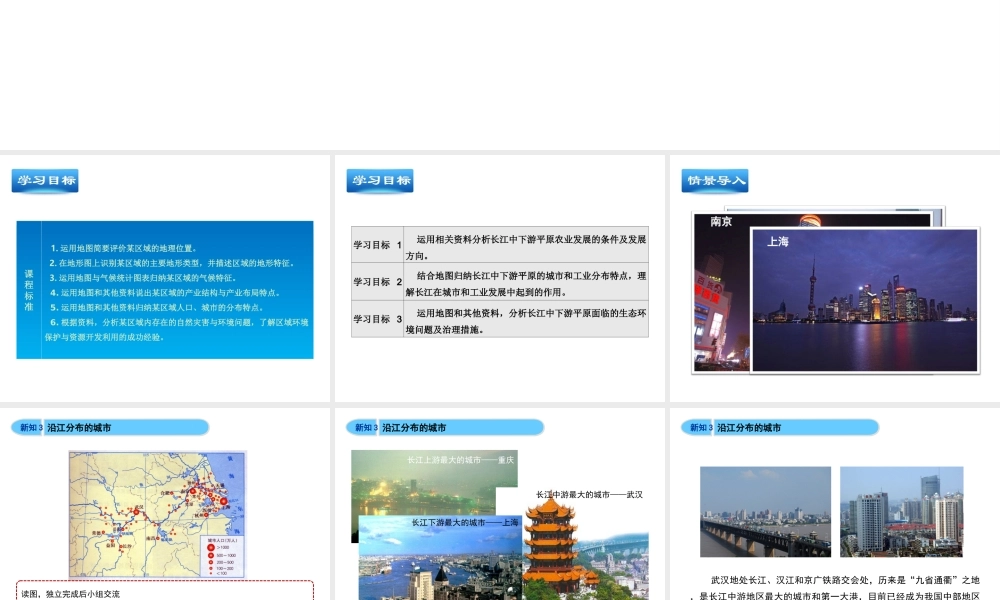Select line 1. 运用地图简要评价某区域的地理位置
The width and height of the screenshot is (1000, 600).
(x=124, y=248)
